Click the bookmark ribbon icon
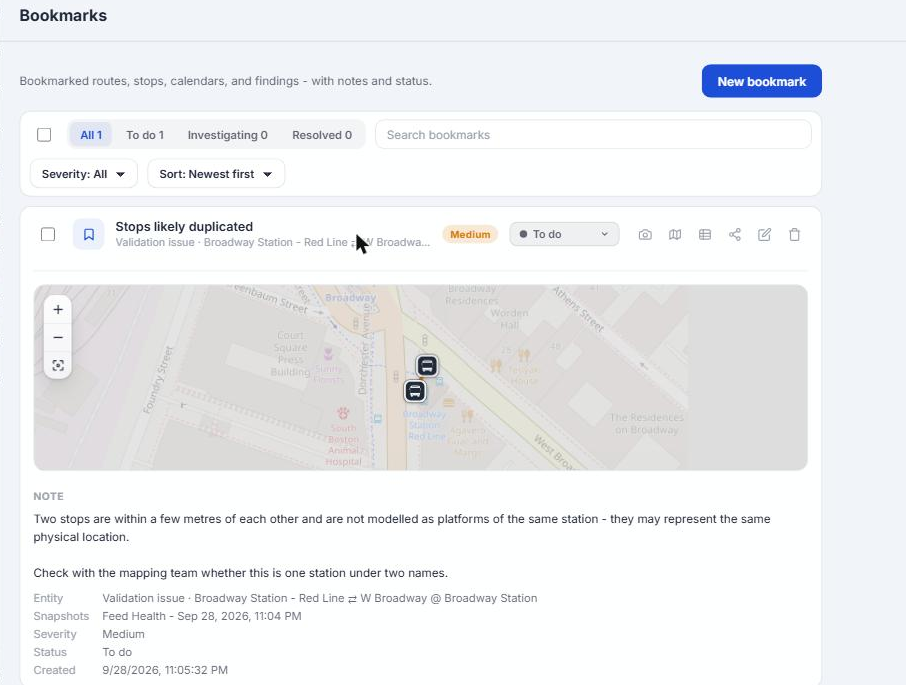906x685 pixels. (88, 234)
